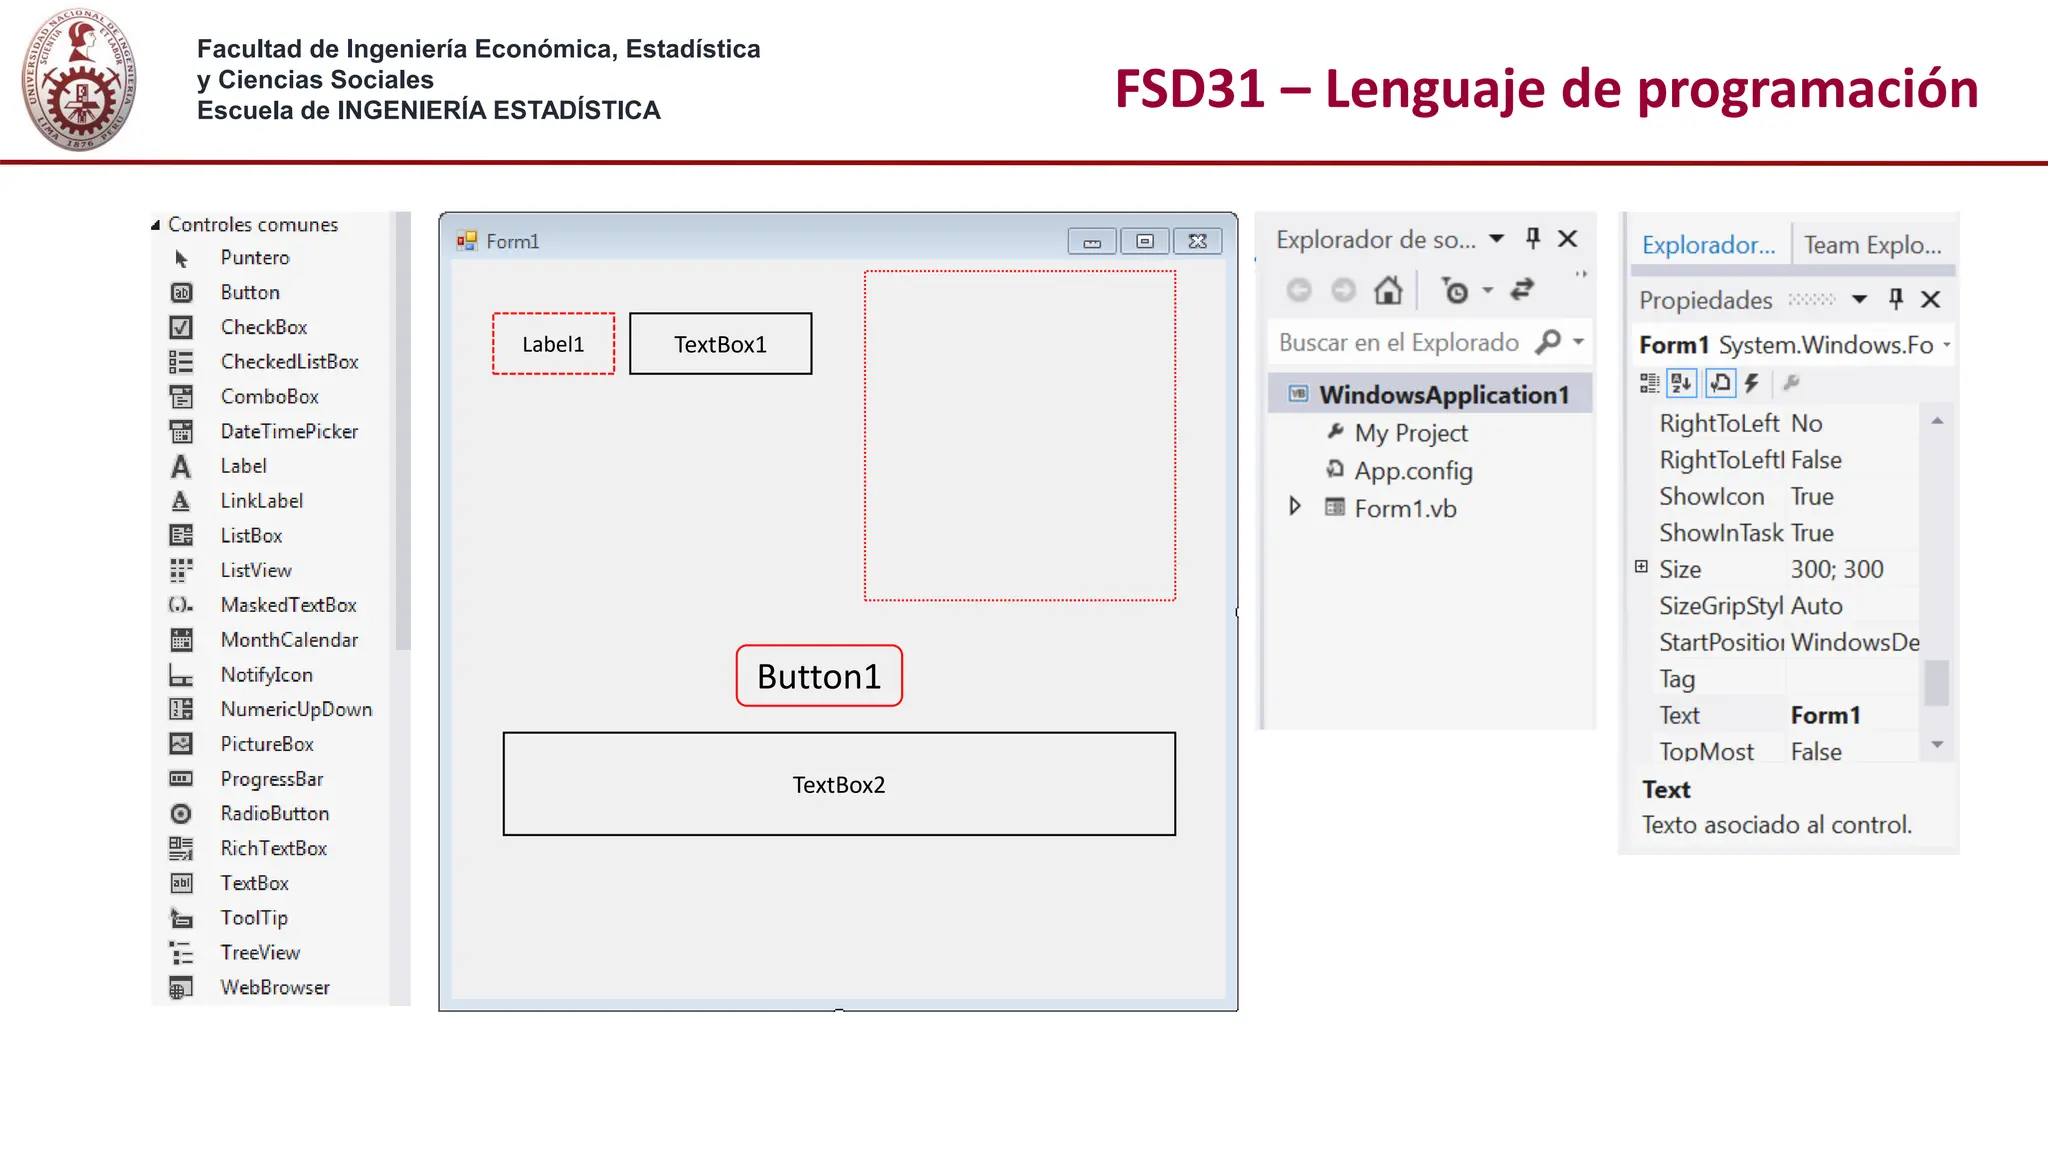Choose the PictureBox control icon

tap(181, 744)
